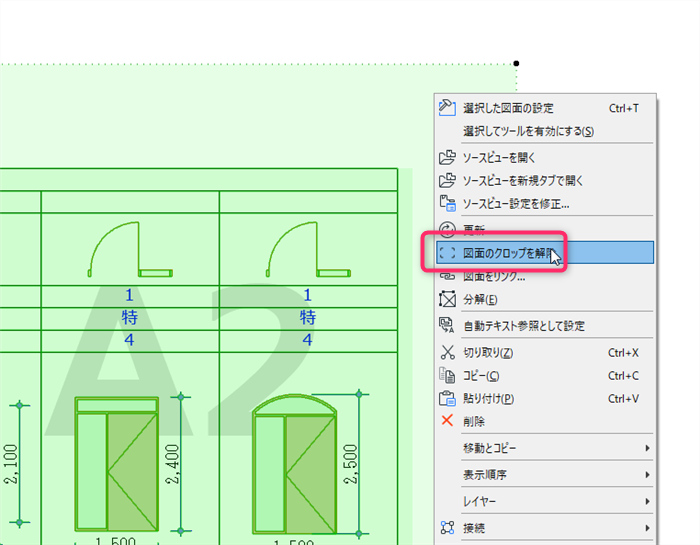Select コピー(C) copy command
Image resolution: width=700 pixels, height=545 pixels.
click(x=545, y=376)
